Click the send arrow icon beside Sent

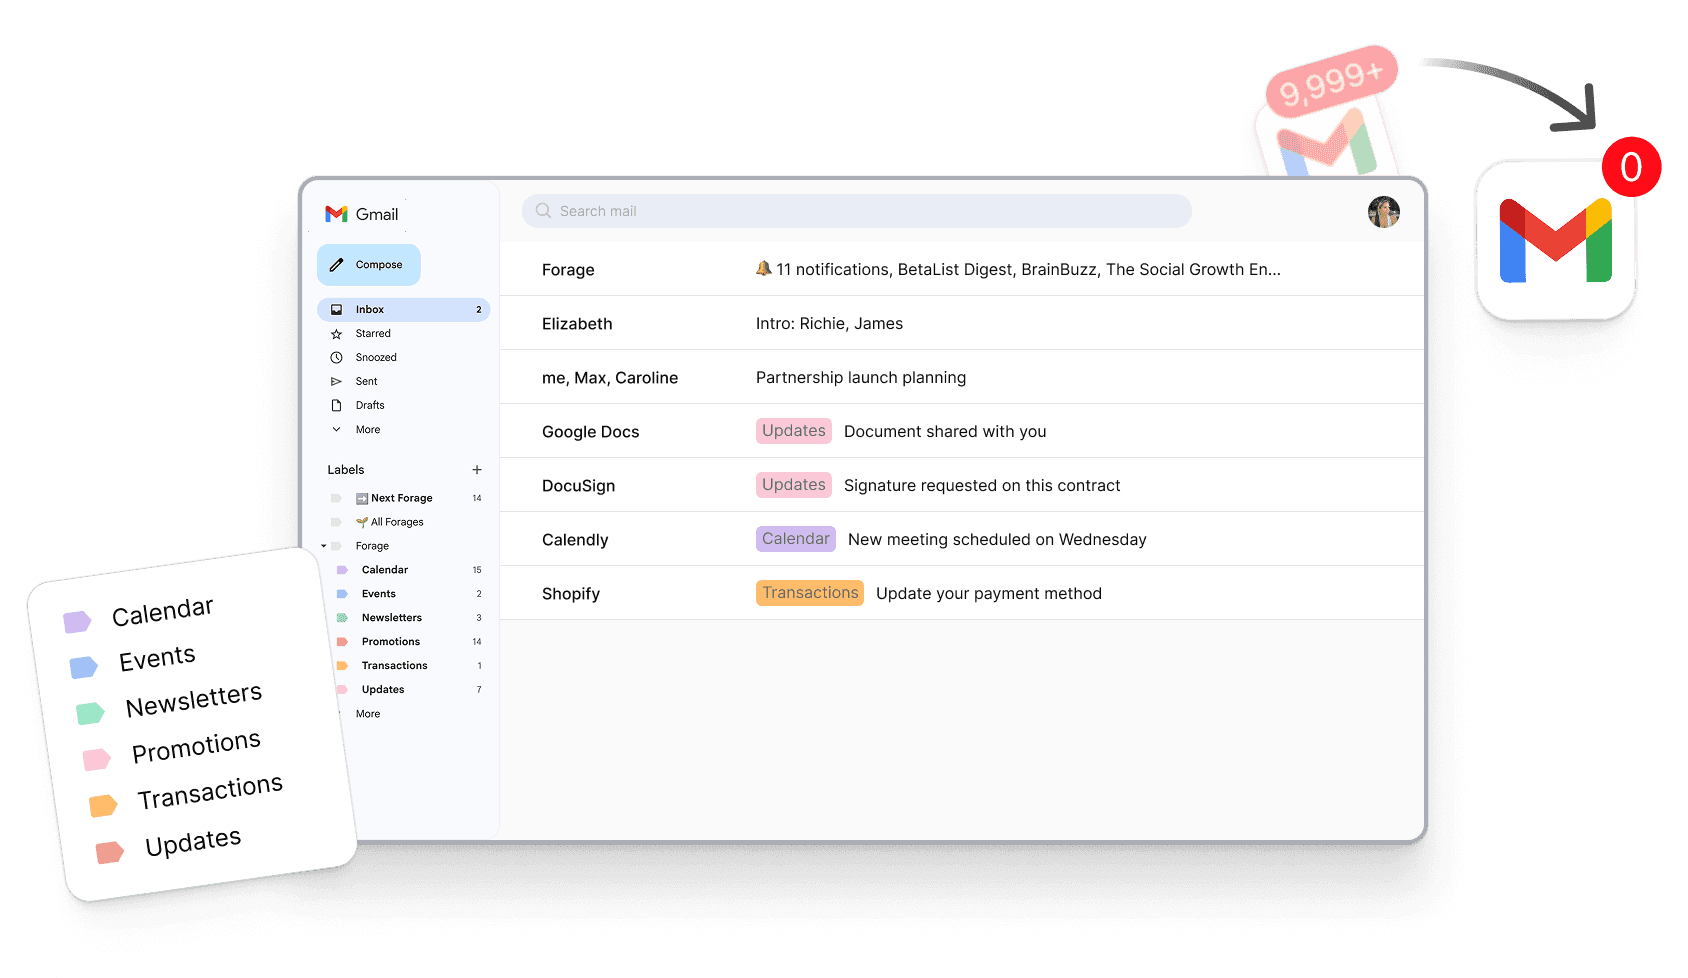(337, 382)
